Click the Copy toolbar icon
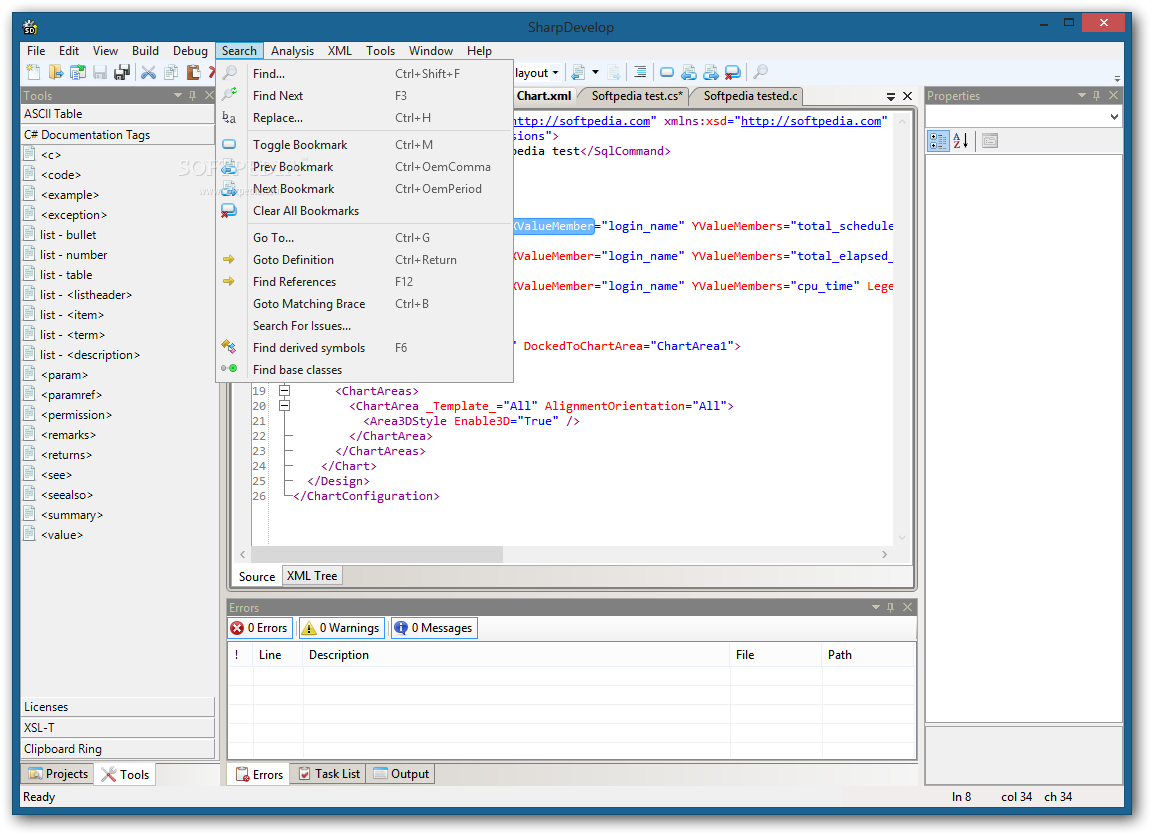The height and width of the screenshot is (835, 1152). point(170,72)
